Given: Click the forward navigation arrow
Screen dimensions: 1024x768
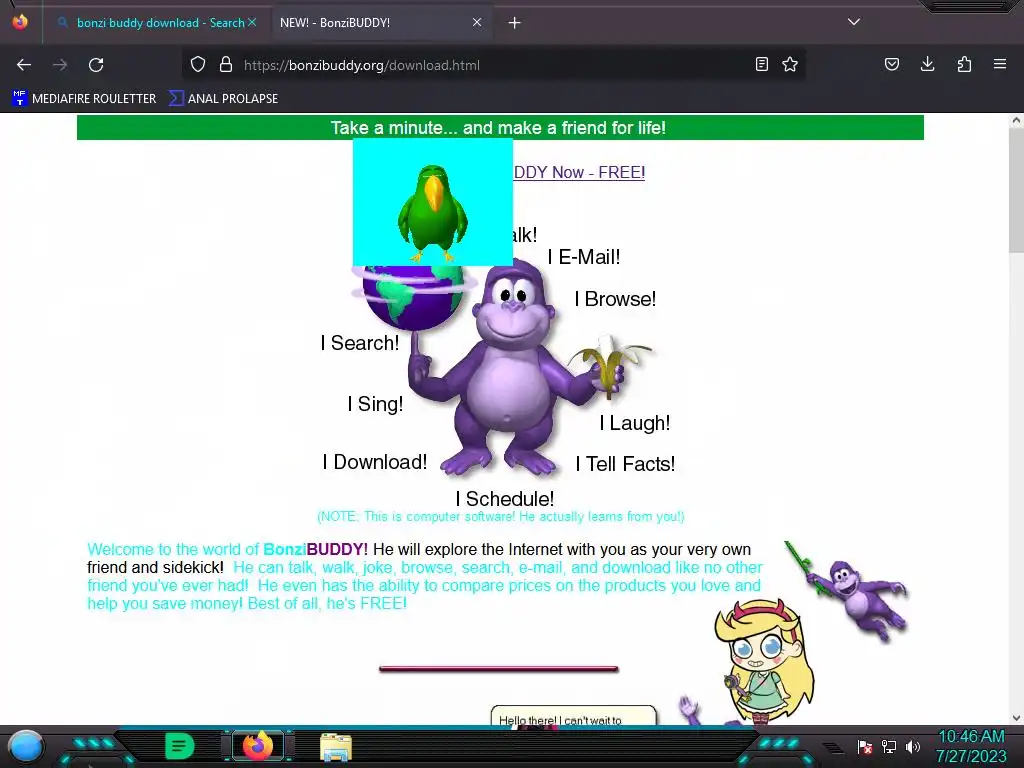Looking at the screenshot, I should pos(60,65).
